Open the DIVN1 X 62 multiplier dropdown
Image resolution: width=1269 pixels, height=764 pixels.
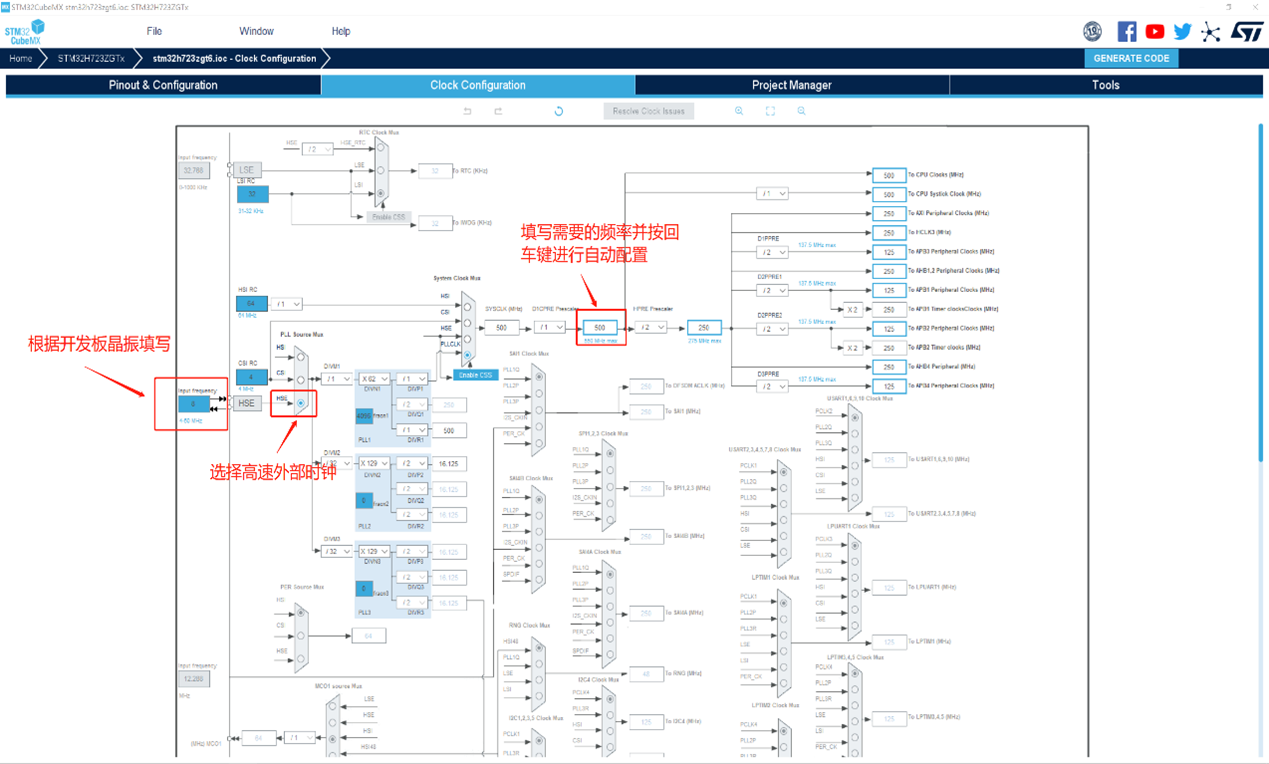click(x=375, y=379)
